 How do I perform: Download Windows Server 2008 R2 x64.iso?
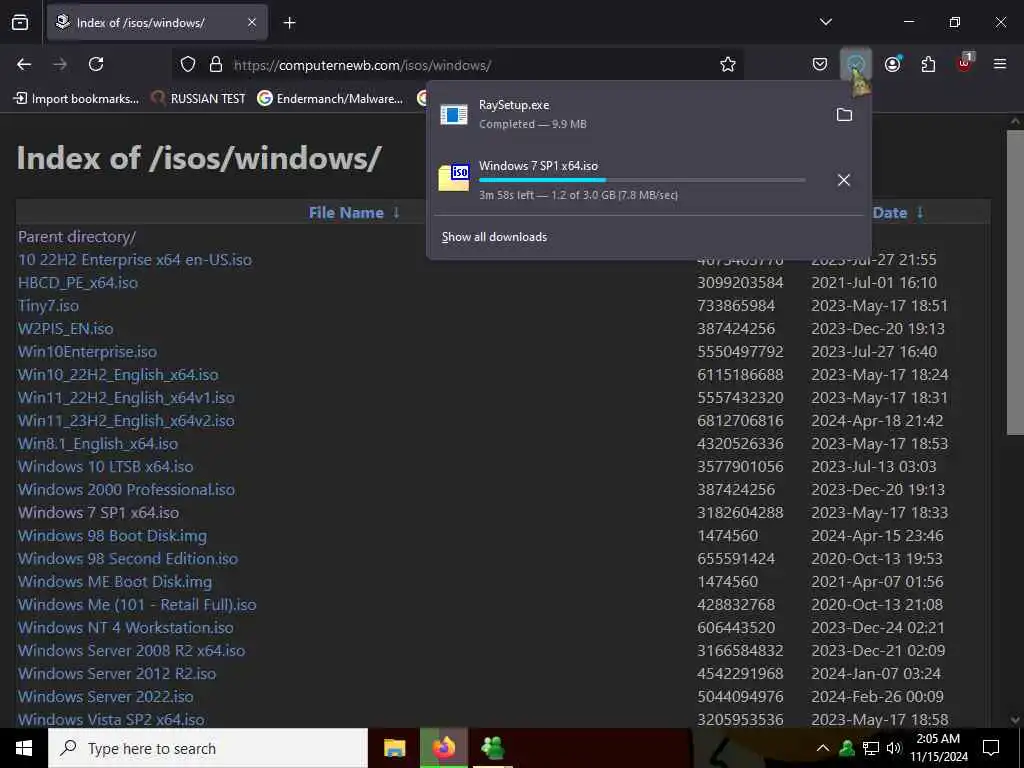[x=131, y=650]
